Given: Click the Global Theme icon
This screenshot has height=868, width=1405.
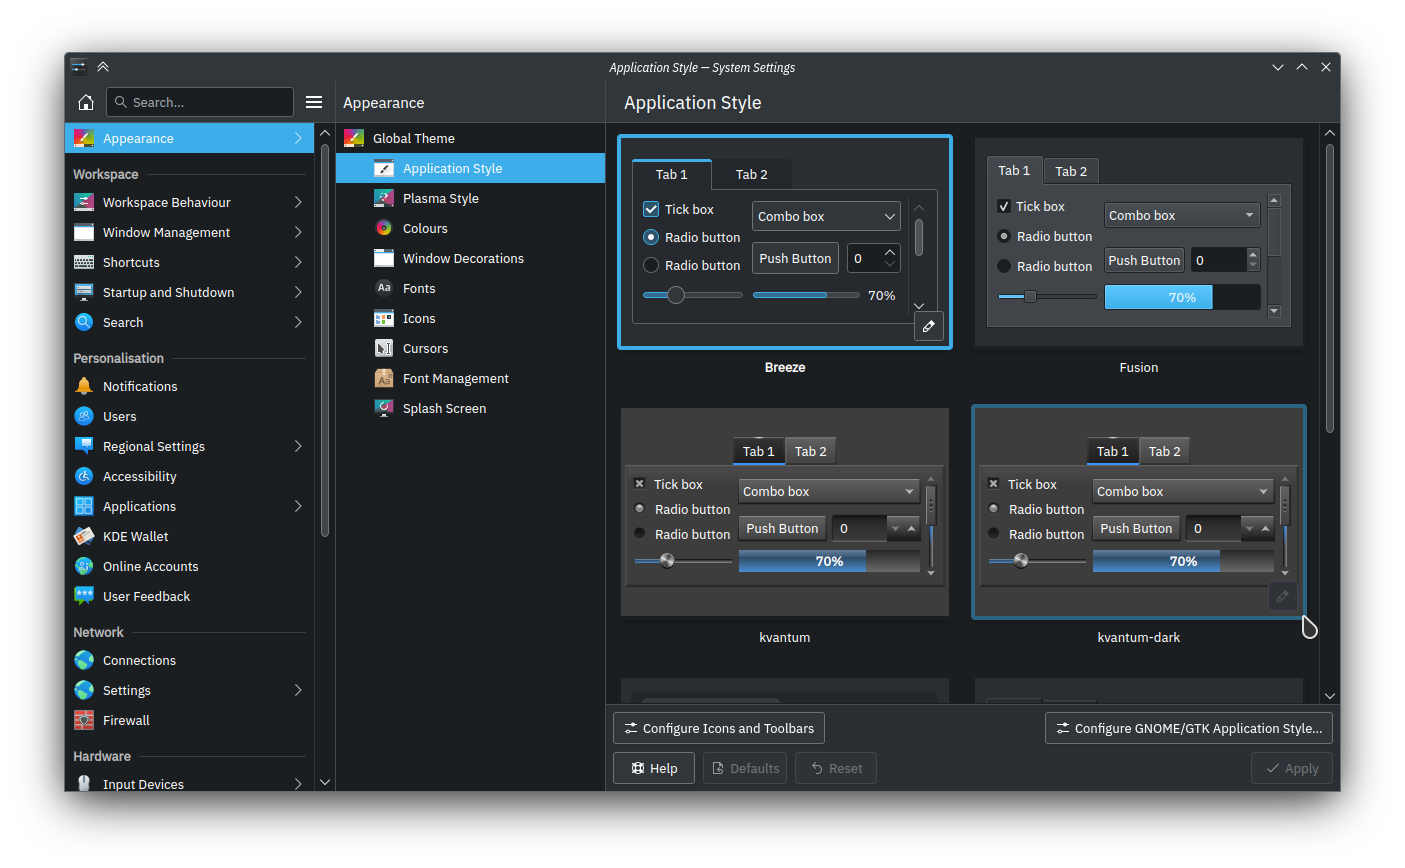Looking at the screenshot, I should coord(354,138).
